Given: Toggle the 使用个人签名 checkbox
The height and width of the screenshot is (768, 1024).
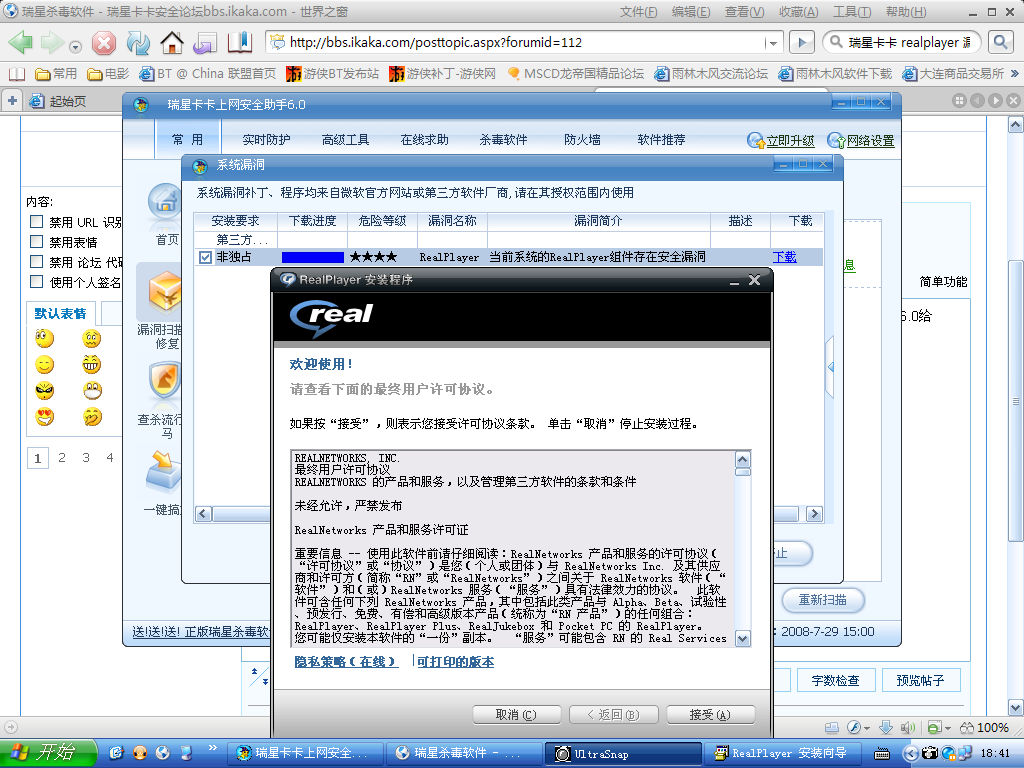Looking at the screenshot, I should pos(37,282).
